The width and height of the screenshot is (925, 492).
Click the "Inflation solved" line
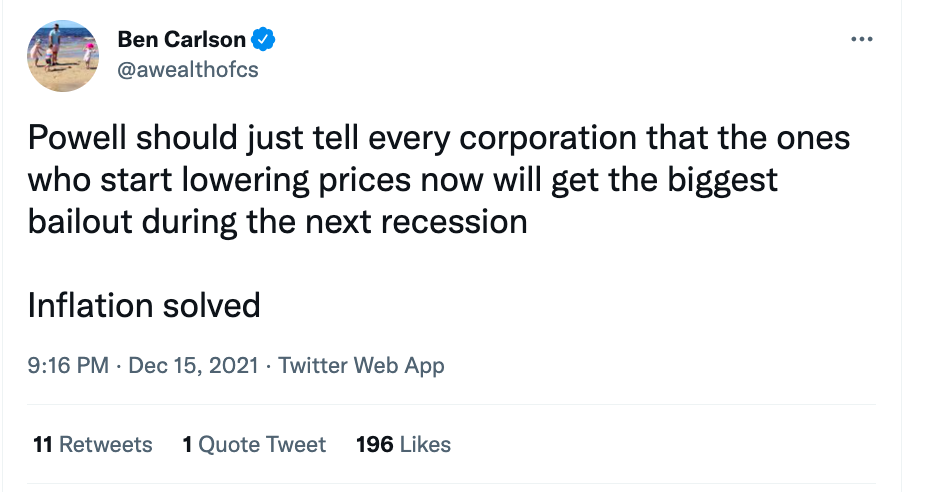[144, 305]
